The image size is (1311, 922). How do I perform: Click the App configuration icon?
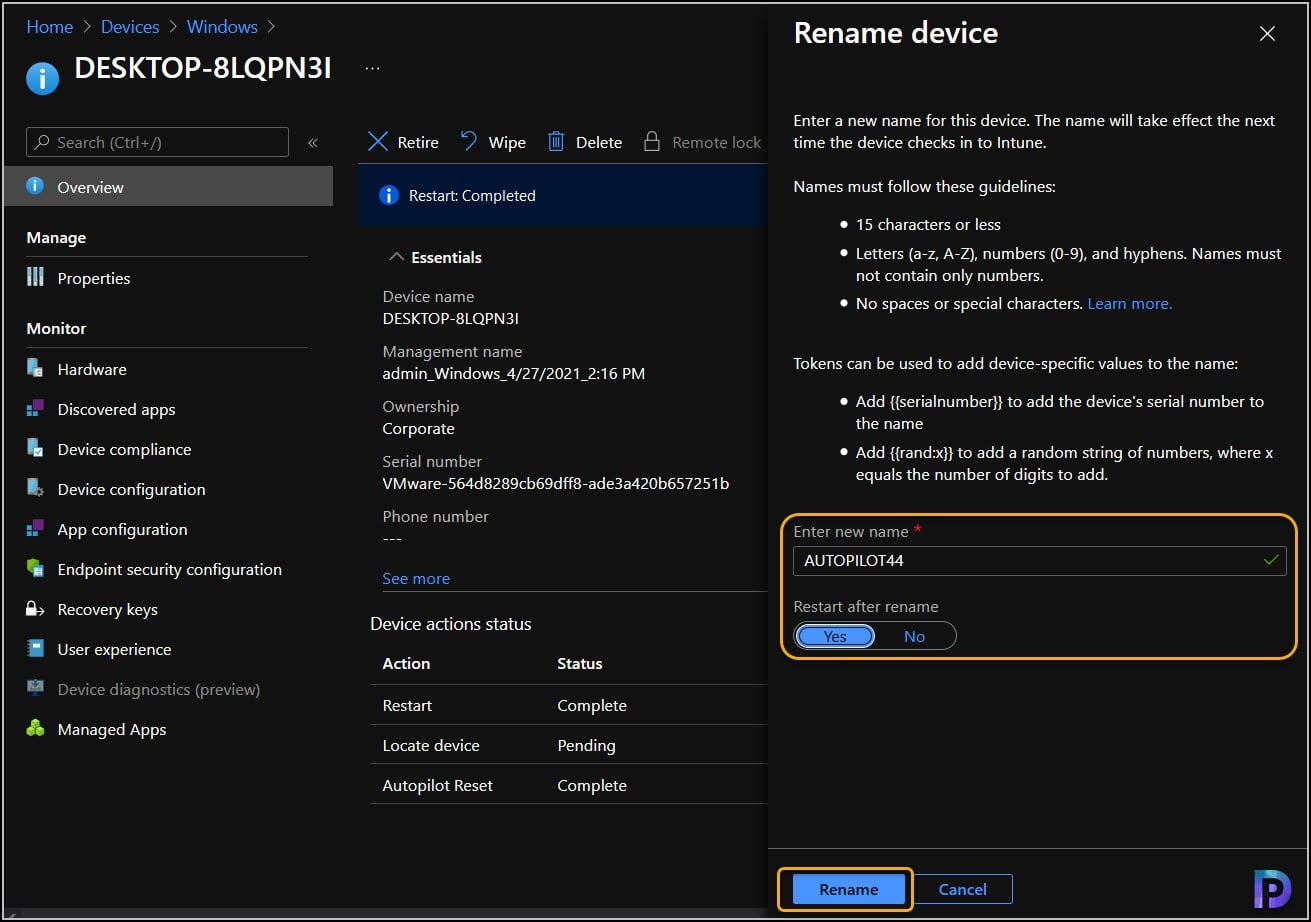click(x=35, y=528)
